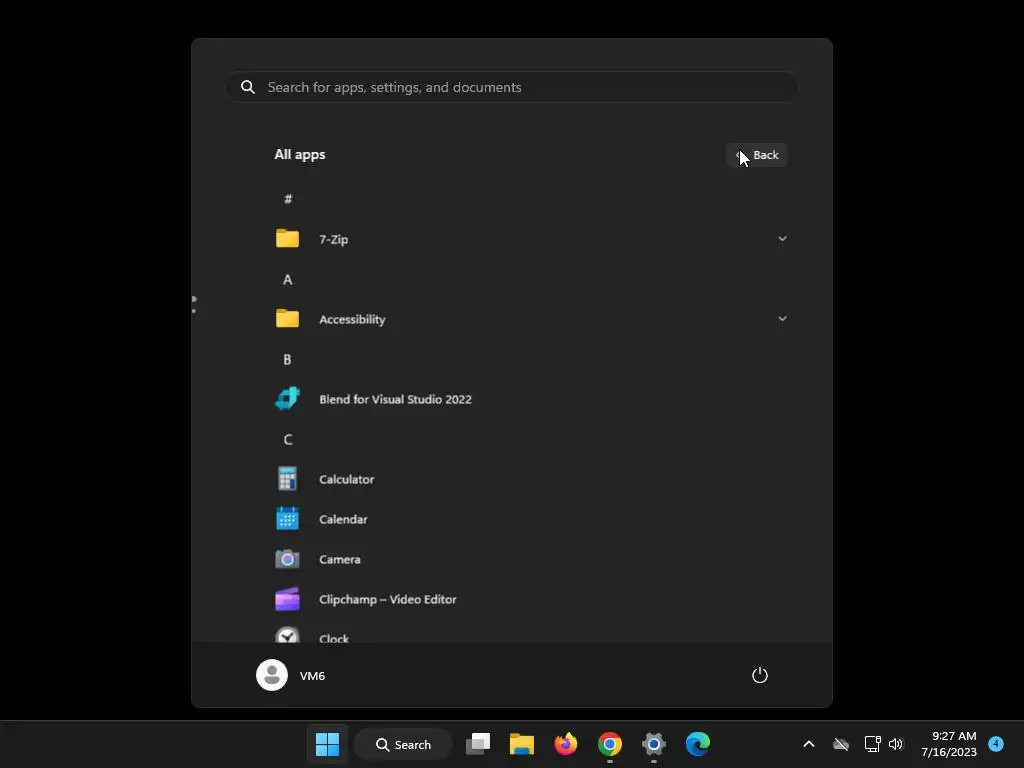This screenshot has width=1024, height=768.
Task: Select the Calendar text label
Action: coord(344,519)
